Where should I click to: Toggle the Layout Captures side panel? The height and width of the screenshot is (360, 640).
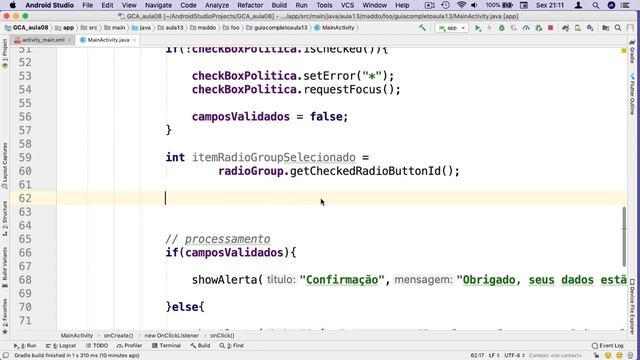[x=5, y=166]
